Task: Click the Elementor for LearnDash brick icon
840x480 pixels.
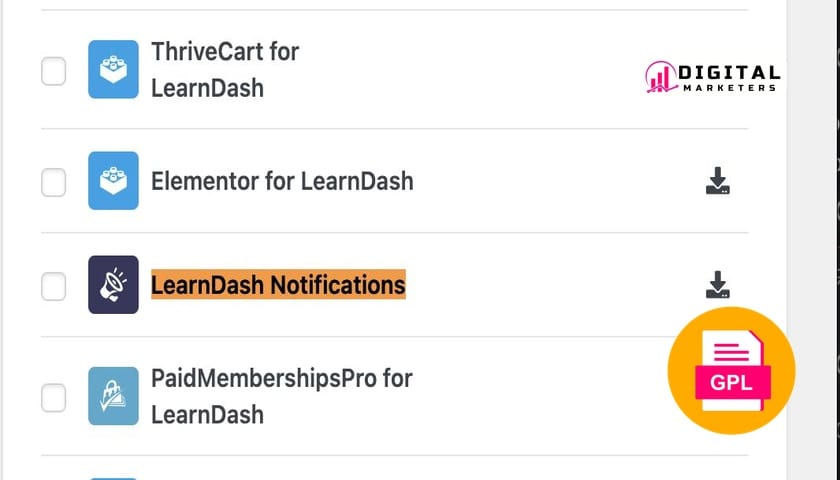Action: point(113,181)
